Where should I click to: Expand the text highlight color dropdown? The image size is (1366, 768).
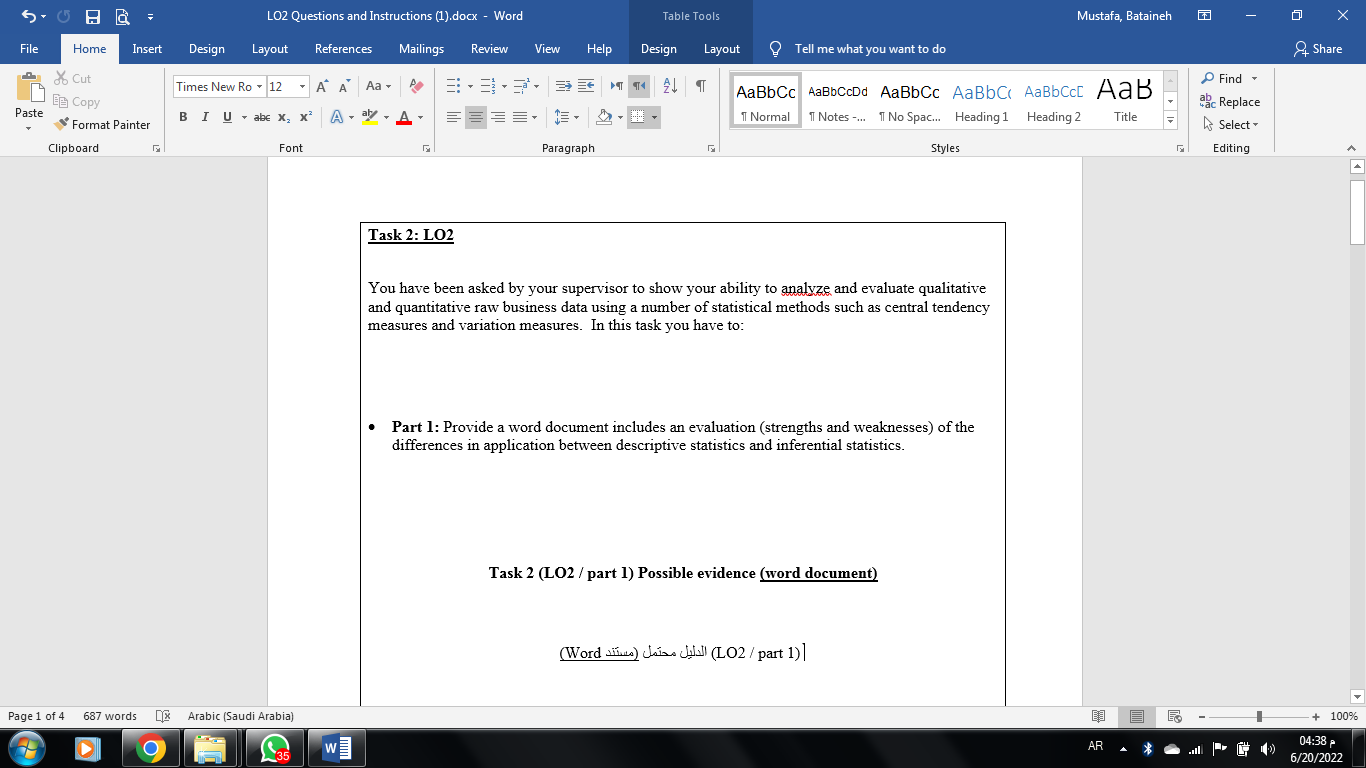point(385,116)
